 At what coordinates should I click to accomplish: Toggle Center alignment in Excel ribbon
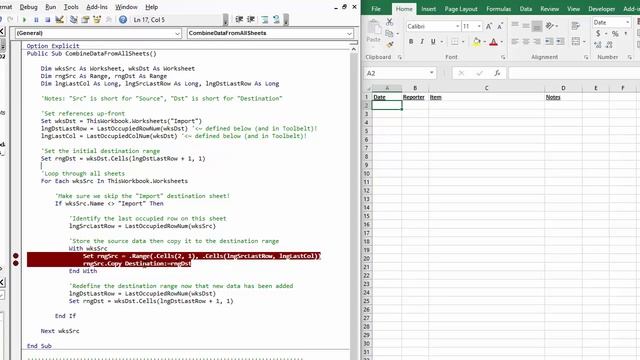click(x=526, y=42)
